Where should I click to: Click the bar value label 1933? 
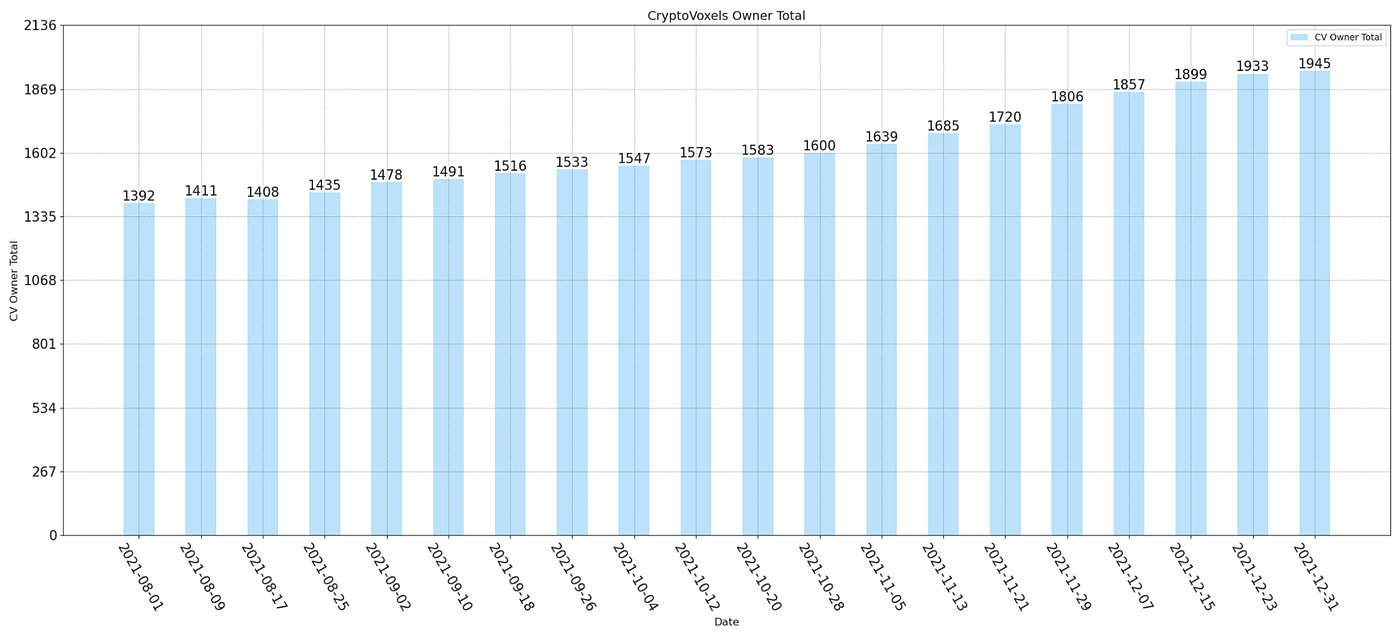click(1252, 67)
